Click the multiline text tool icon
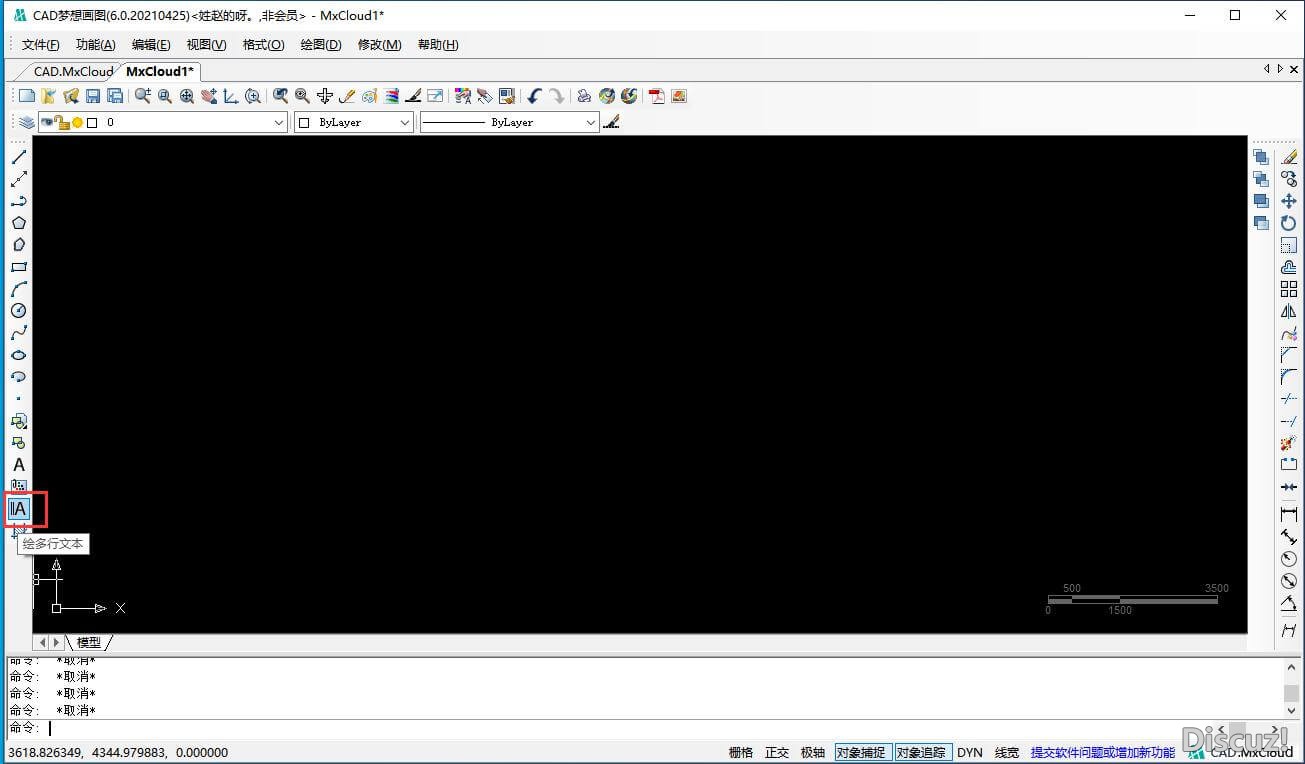 pyautogui.click(x=19, y=509)
